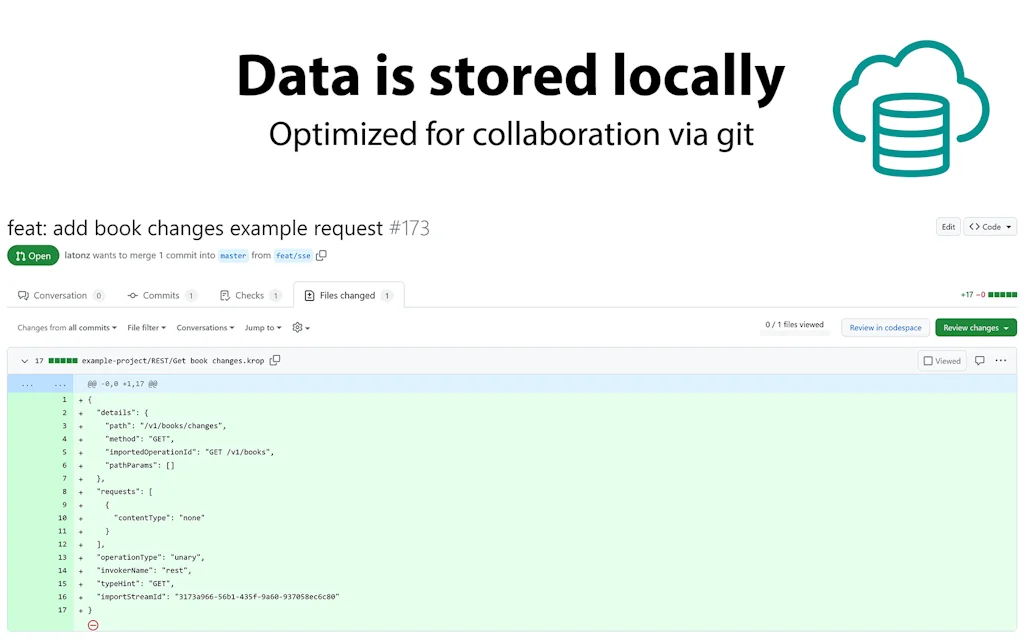Click the "importedOperationId" line
This screenshot has width=1024, height=640.
(189, 452)
